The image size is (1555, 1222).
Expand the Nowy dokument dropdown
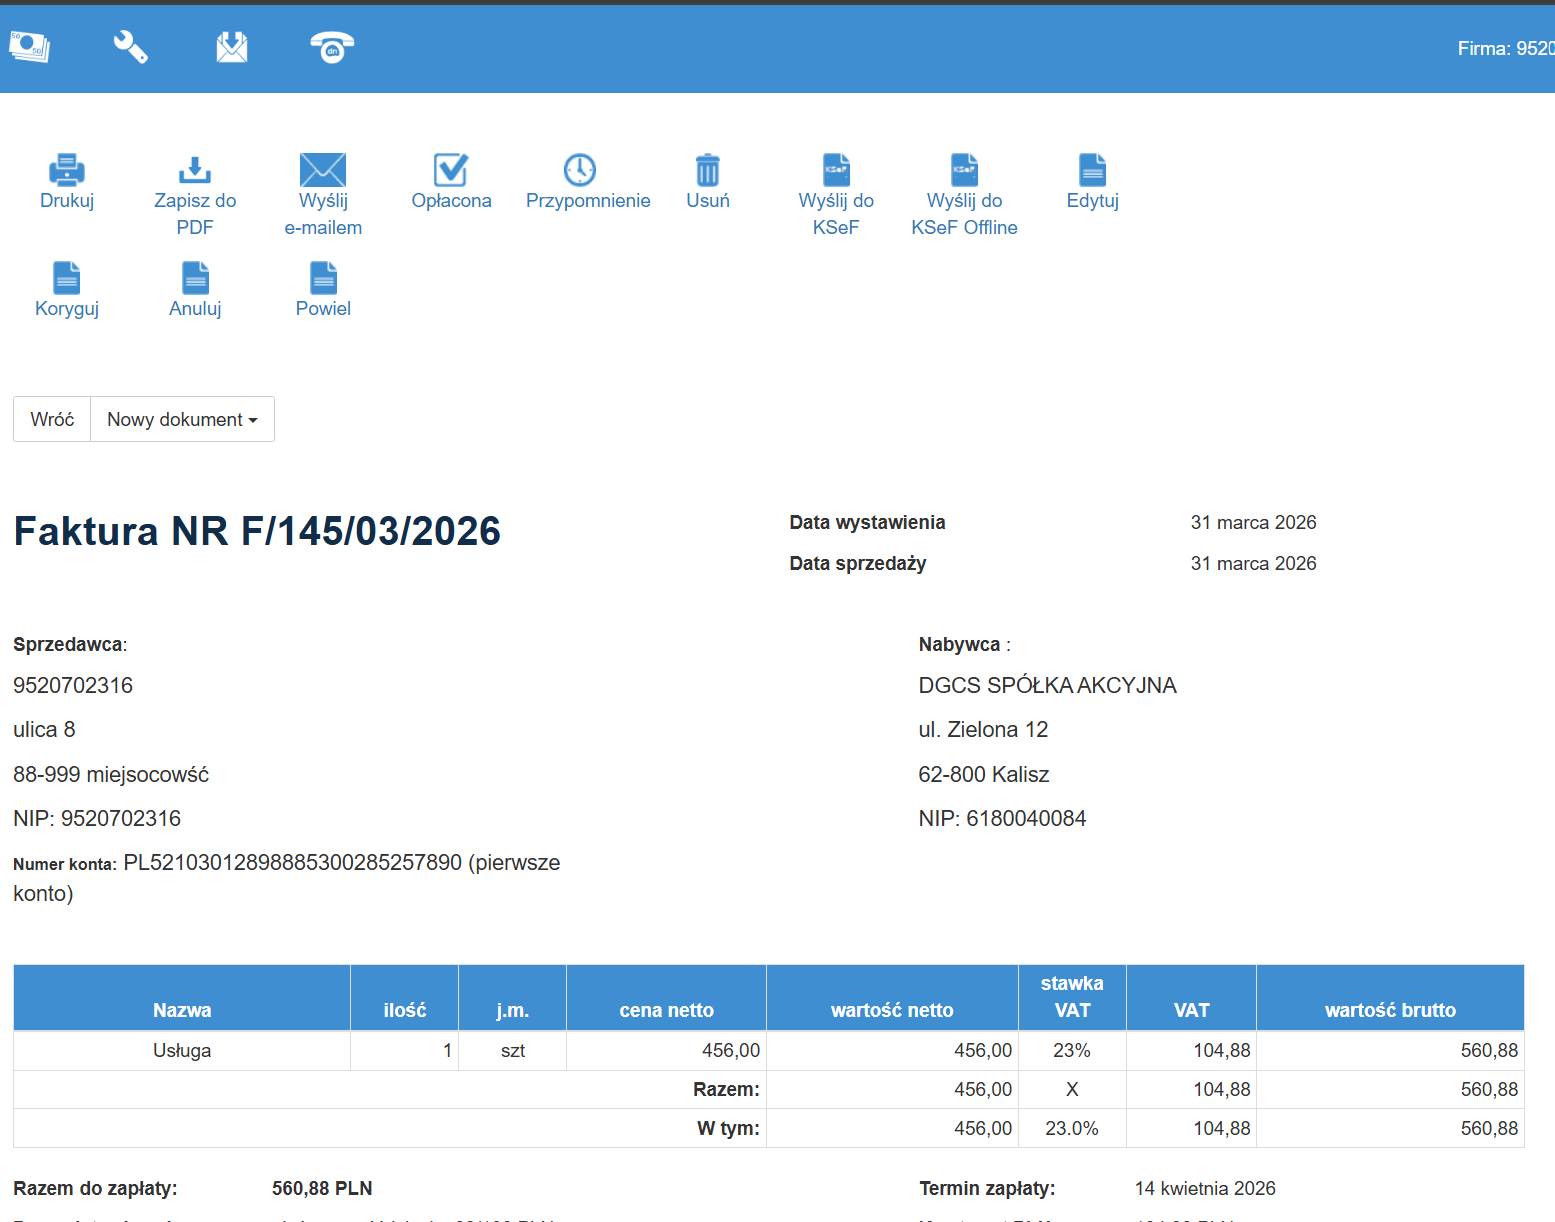(x=182, y=419)
